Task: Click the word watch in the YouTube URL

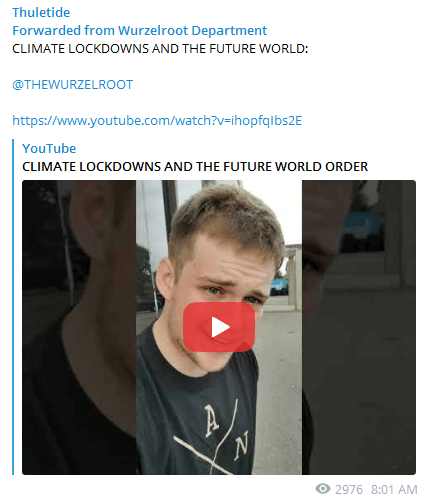Action: click(192, 120)
